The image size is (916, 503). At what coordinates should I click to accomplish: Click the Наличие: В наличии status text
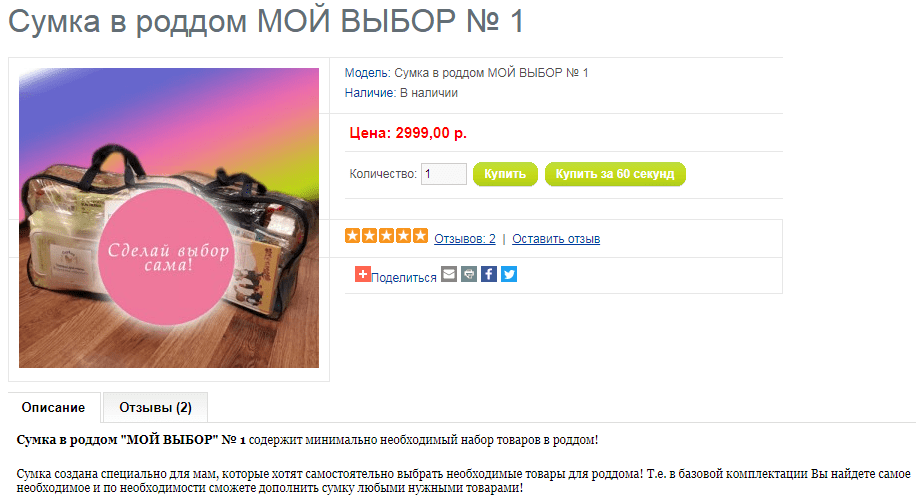(401, 93)
